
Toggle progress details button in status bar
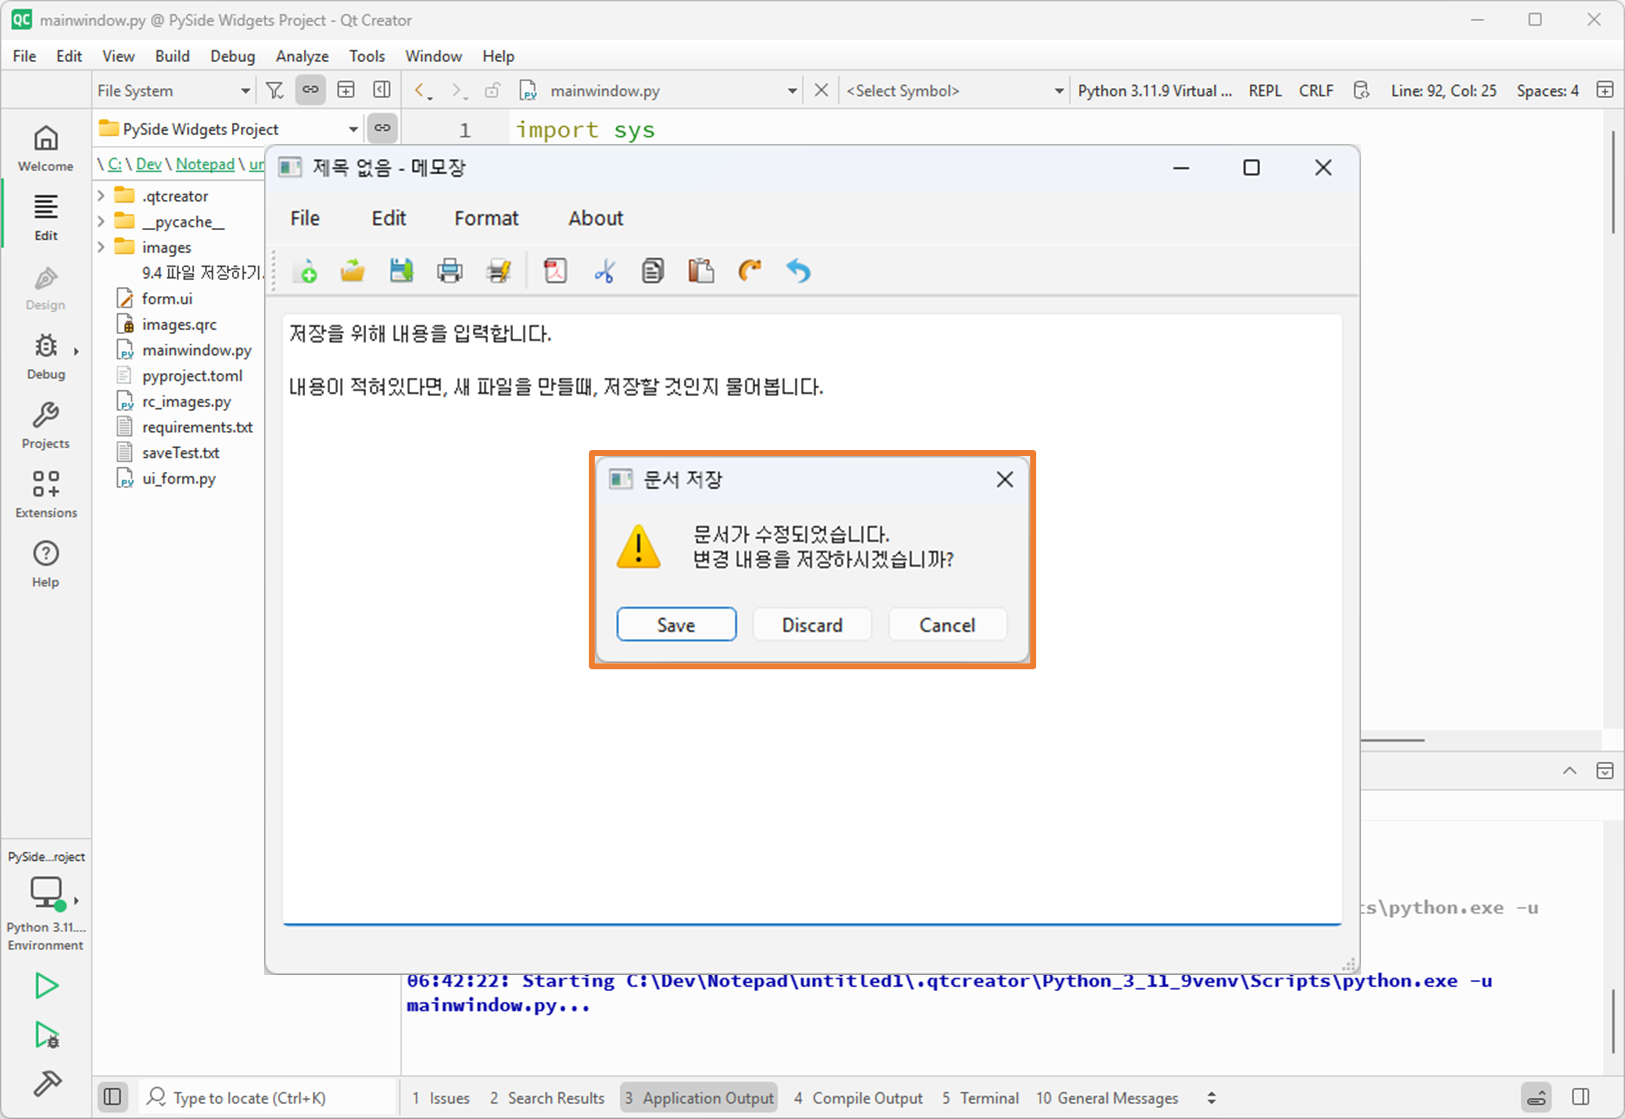1537,1098
